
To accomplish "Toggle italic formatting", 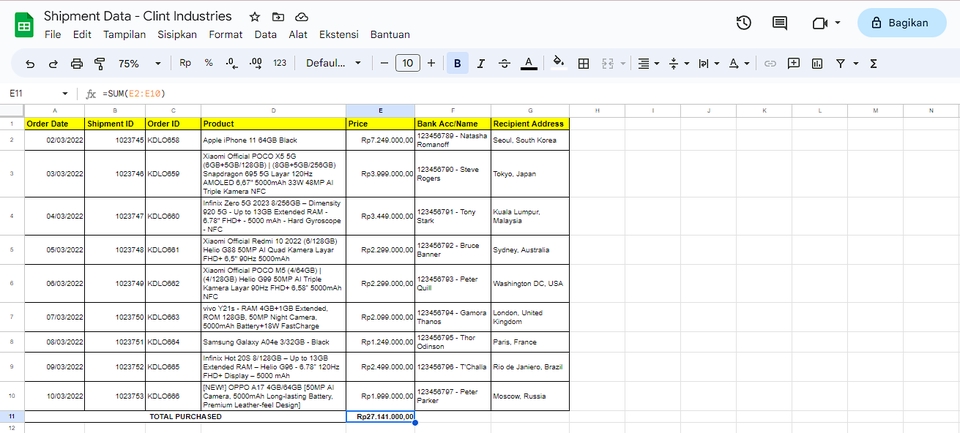I will (x=481, y=63).
